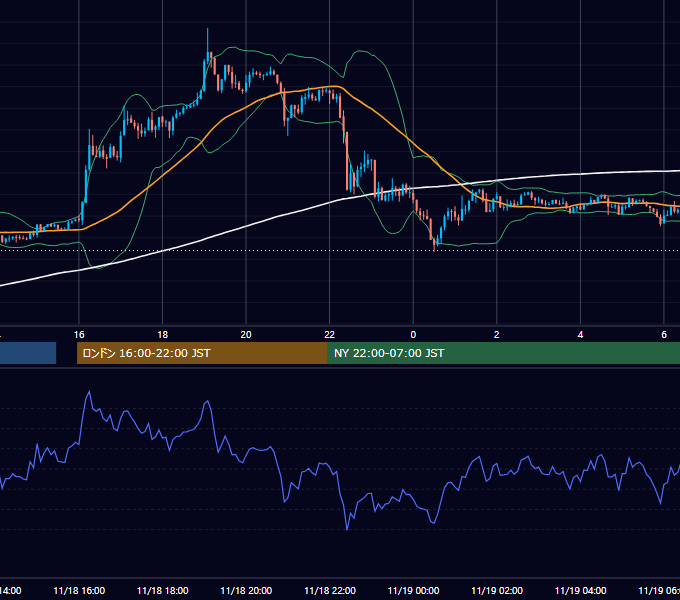The width and height of the screenshot is (680, 600).
Task: Click the "6" hour label on the upper time axis
Action: [664, 335]
